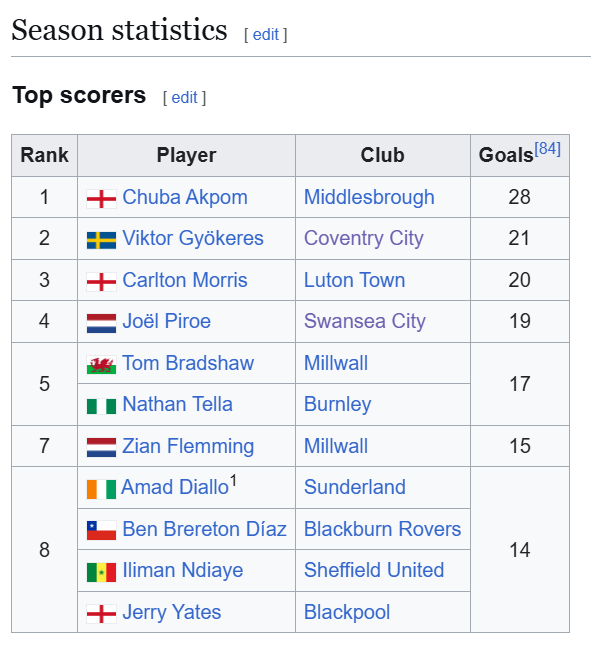Click the England flag beside Jerry Yates
The width and height of the screenshot is (591, 652).
[101, 614]
